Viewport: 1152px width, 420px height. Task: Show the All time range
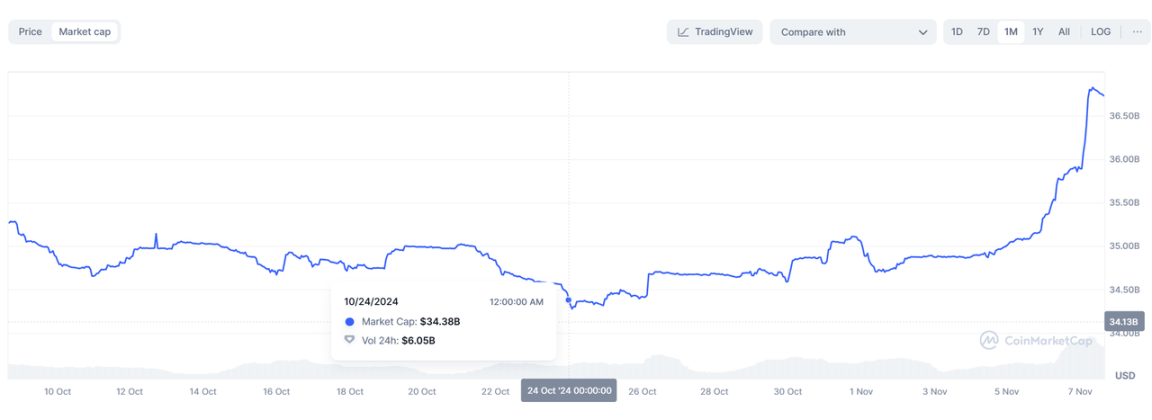(x=1064, y=32)
